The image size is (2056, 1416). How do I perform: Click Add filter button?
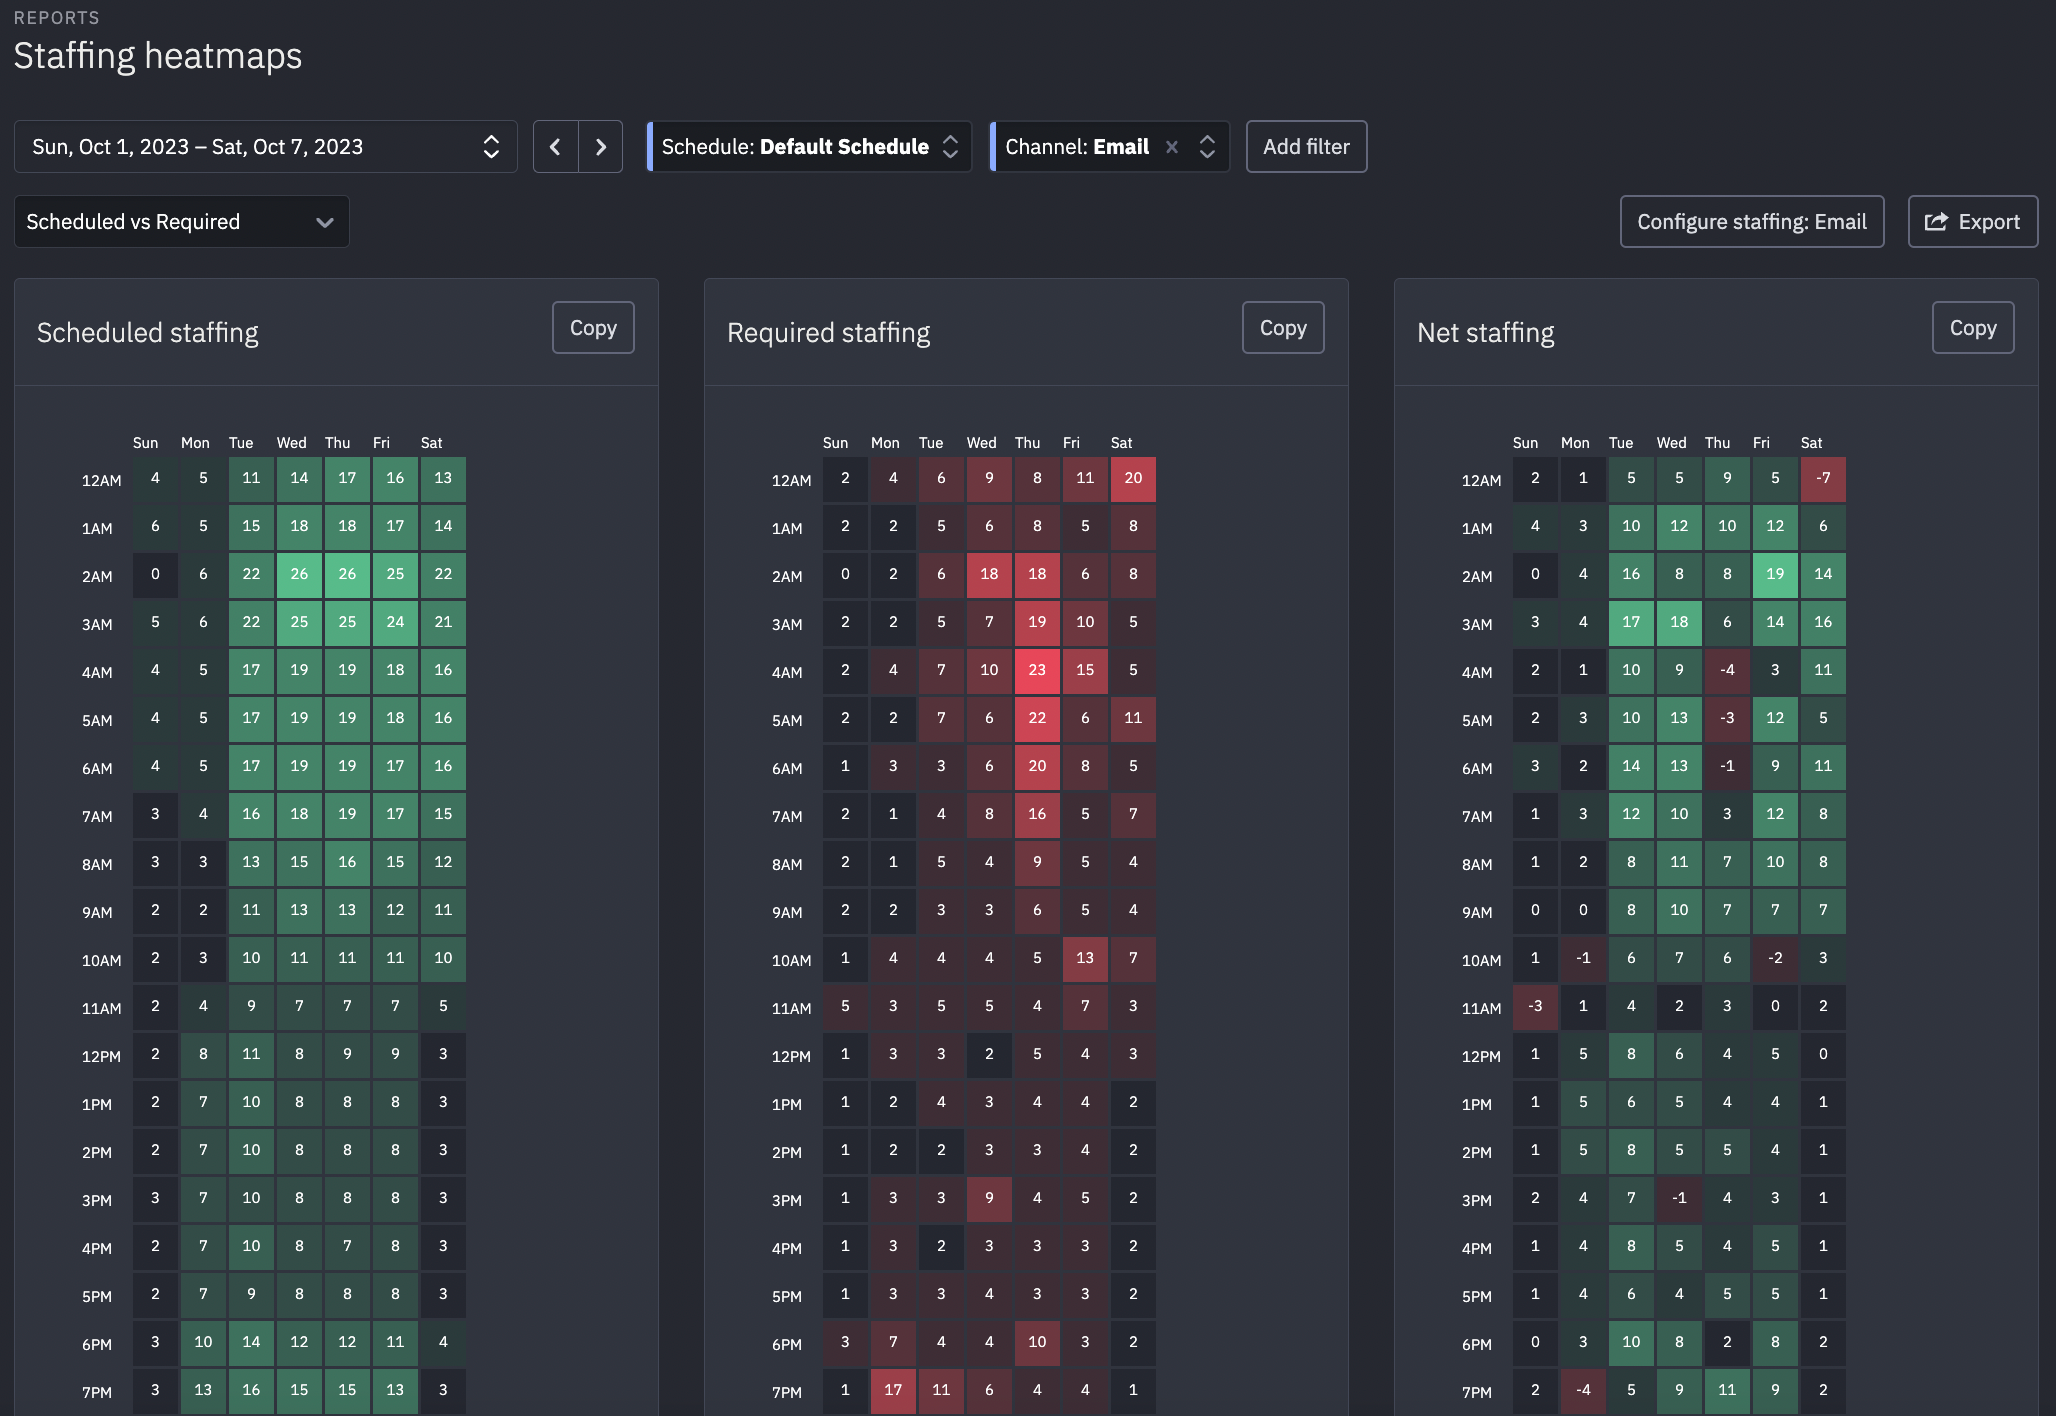click(x=1305, y=147)
